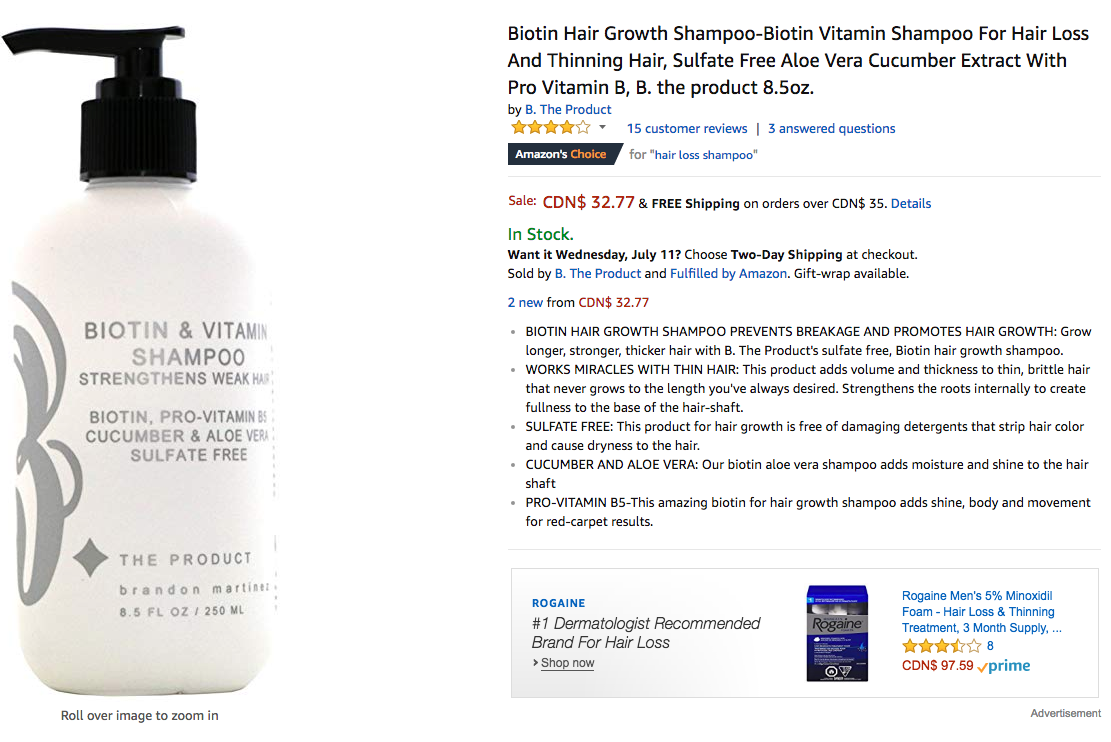Click the Rogaine ad star rating

941,646
